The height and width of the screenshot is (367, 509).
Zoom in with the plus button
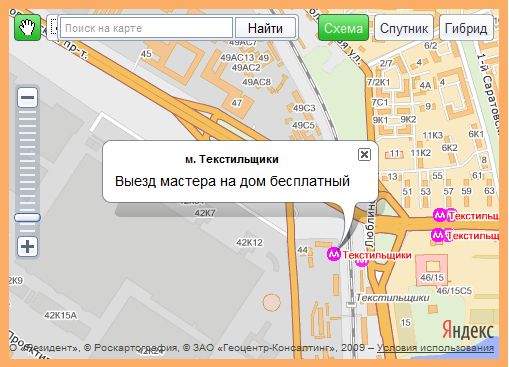pos(27,247)
